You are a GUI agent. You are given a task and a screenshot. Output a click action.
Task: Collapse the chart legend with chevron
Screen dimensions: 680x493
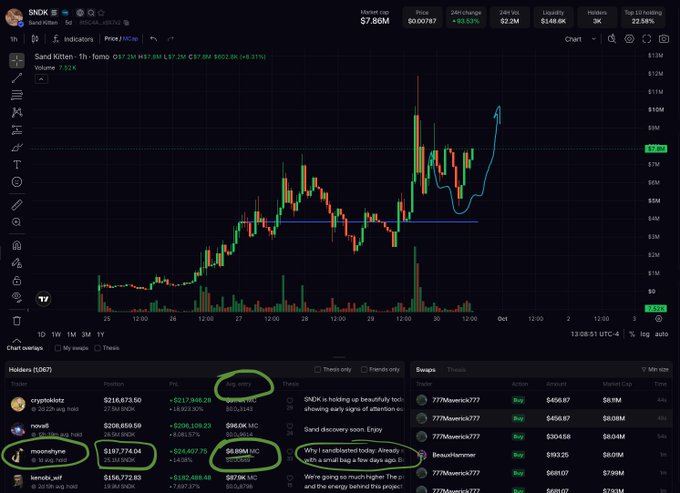tap(41, 79)
